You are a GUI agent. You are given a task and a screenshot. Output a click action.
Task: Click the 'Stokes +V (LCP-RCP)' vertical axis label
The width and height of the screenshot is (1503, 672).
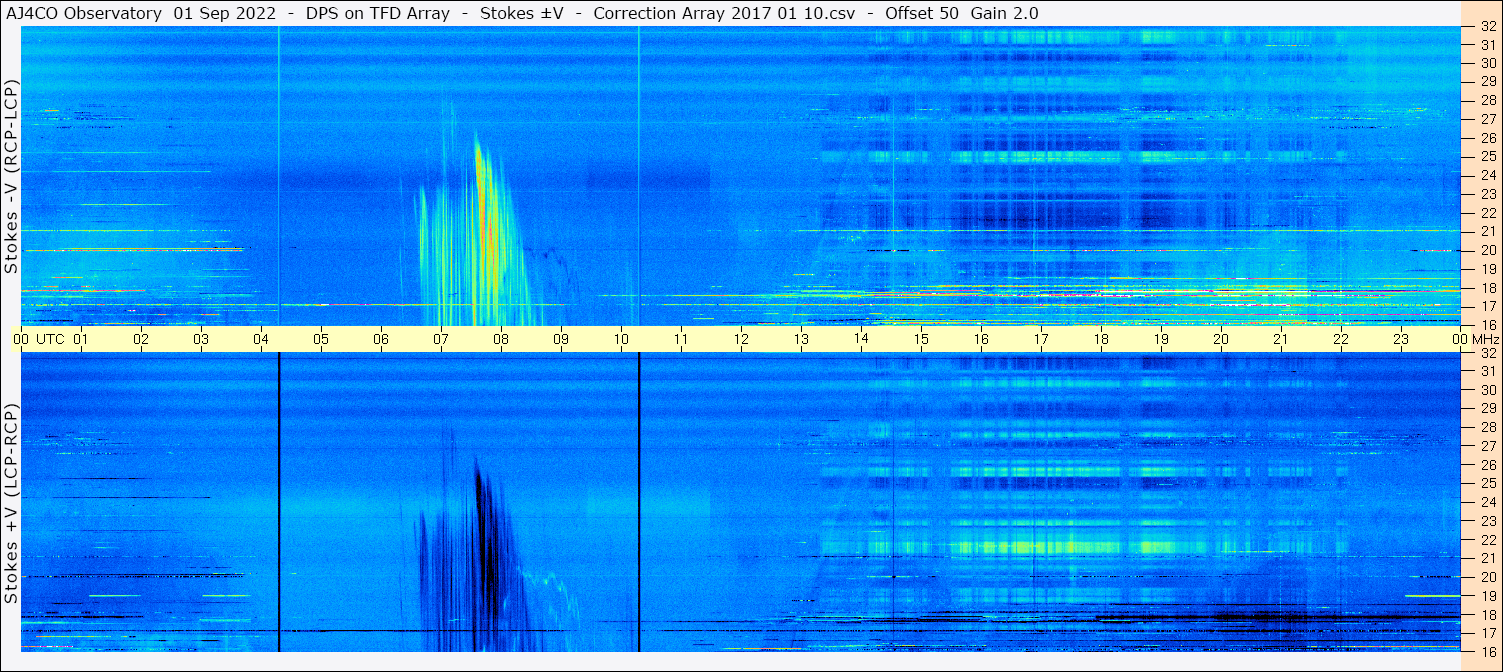(x=11, y=504)
